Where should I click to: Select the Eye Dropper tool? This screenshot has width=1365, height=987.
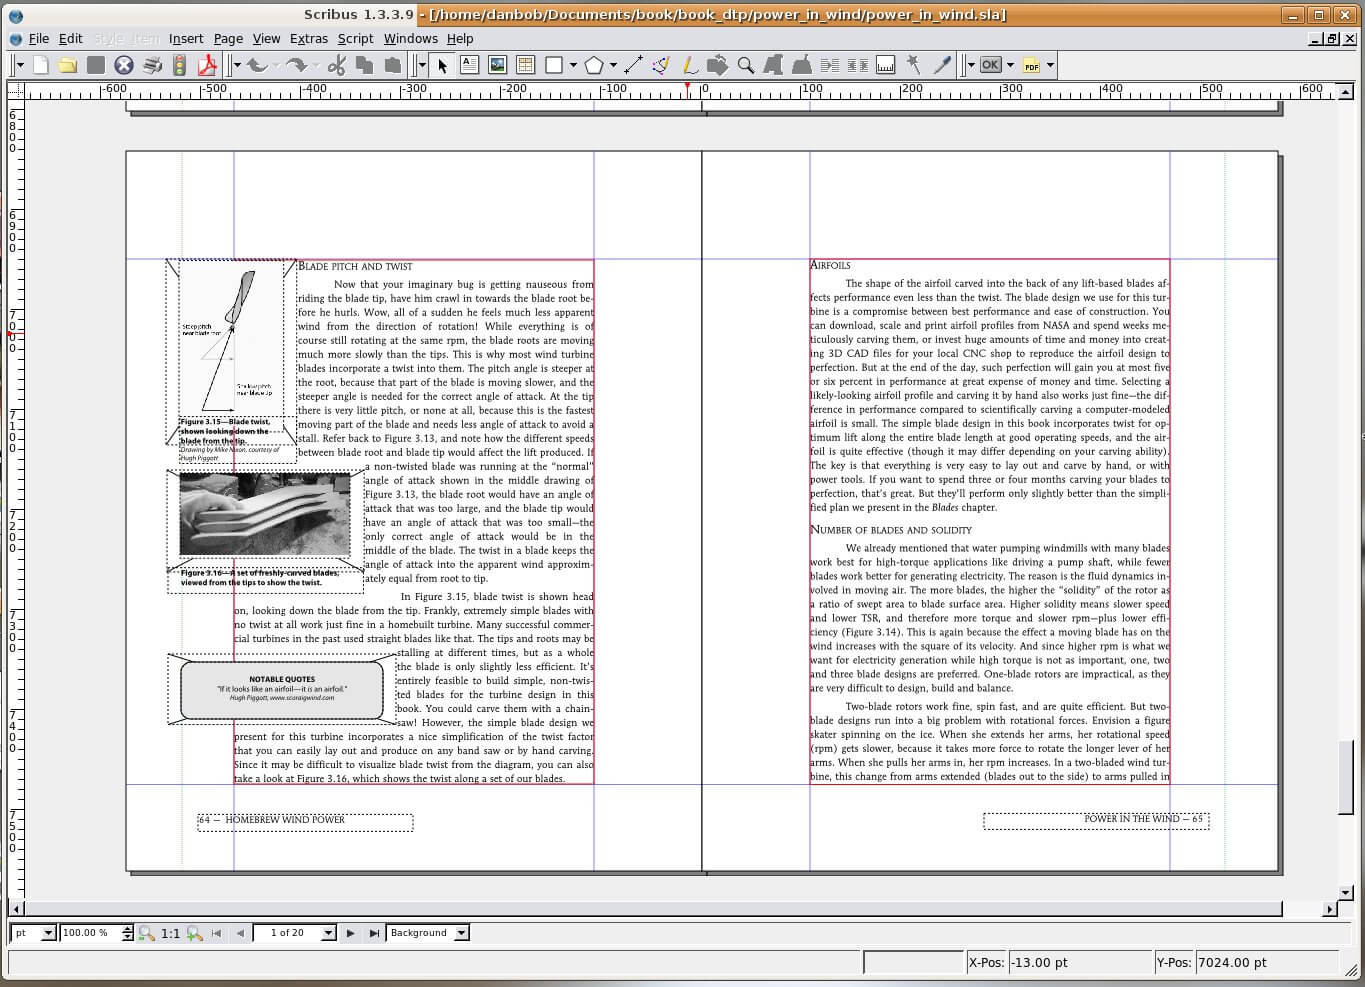pyautogui.click(x=941, y=65)
